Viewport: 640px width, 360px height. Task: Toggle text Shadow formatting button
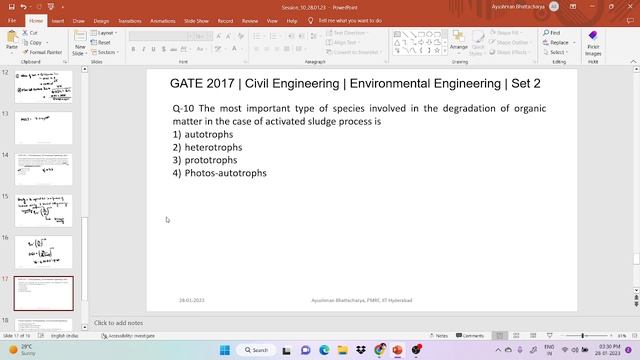pyautogui.click(x=164, y=49)
